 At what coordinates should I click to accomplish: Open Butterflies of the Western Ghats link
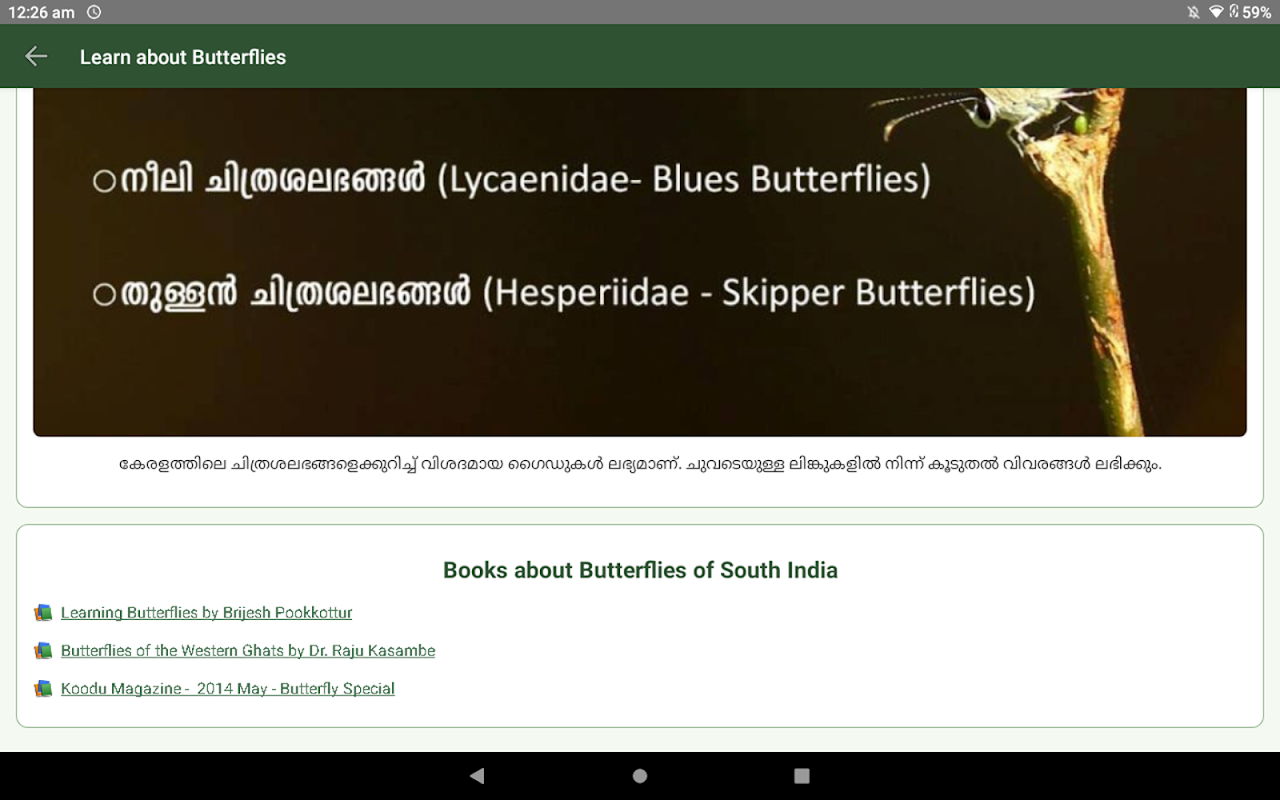[x=248, y=650]
